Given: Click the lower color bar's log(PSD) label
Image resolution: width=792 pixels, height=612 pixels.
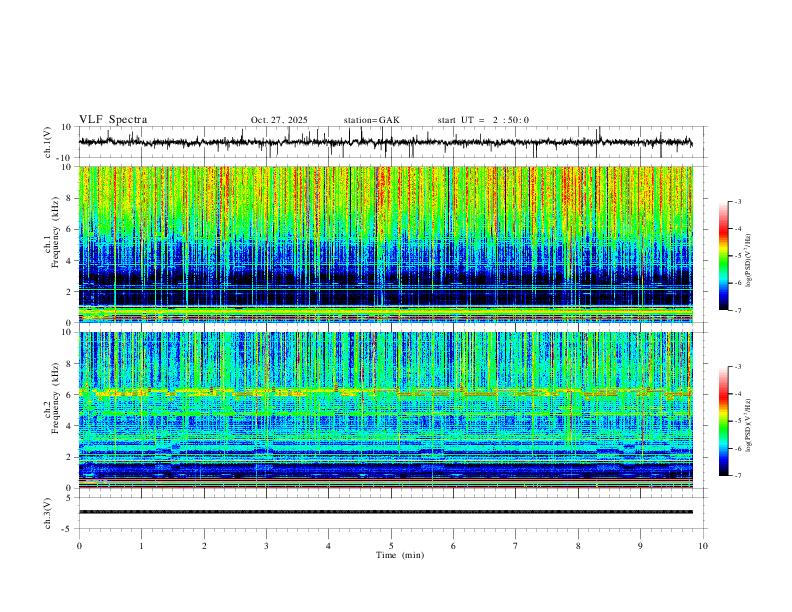Looking at the screenshot, I should click(x=749, y=425).
